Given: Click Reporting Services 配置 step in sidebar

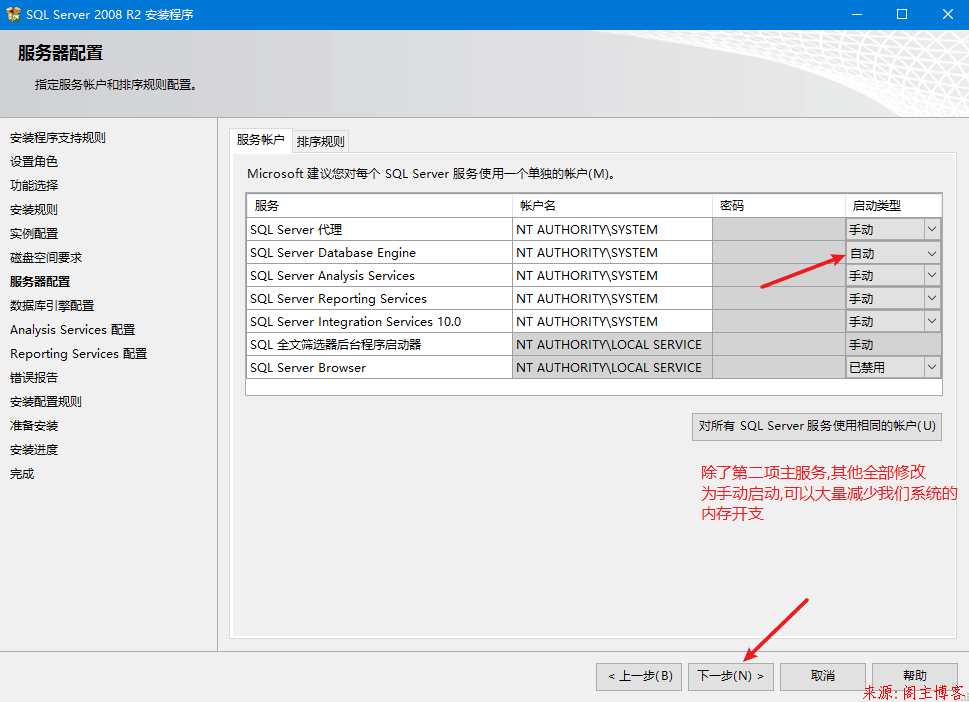Looking at the screenshot, I should click(x=78, y=353).
